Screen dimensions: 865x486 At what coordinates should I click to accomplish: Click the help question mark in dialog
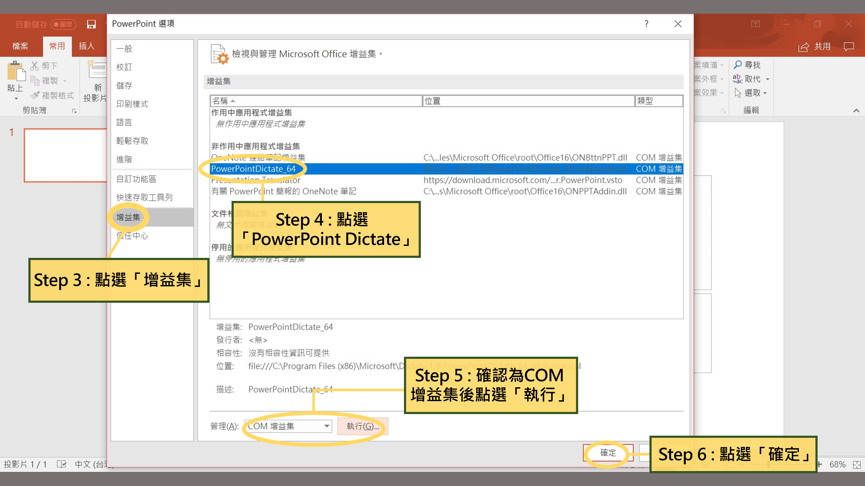(x=646, y=24)
